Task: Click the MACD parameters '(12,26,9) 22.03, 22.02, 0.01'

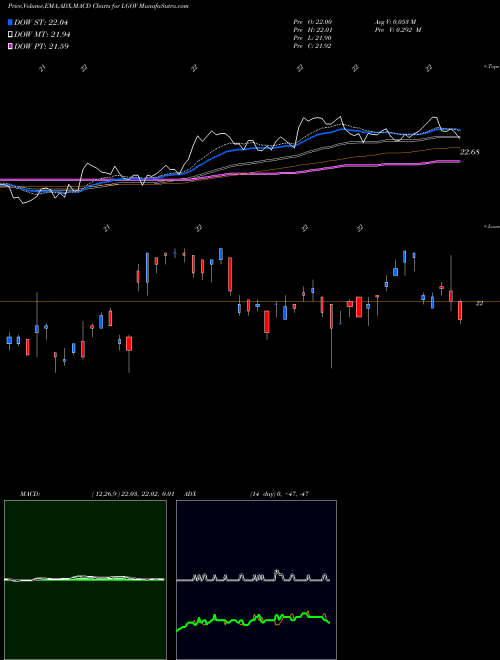Action: [133, 494]
